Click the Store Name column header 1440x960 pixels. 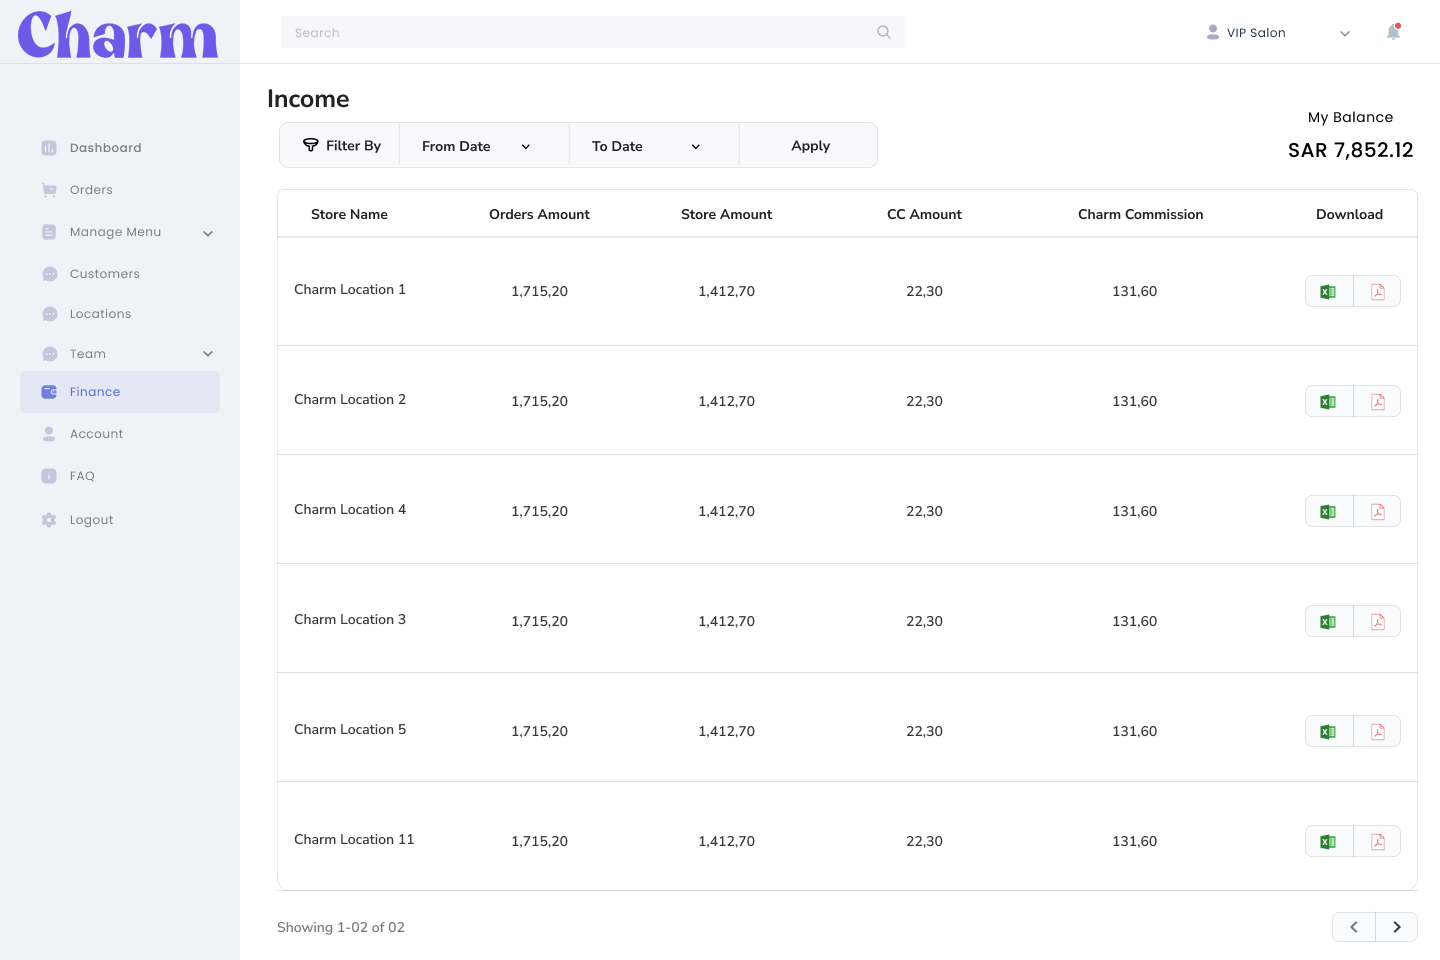(349, 214)
